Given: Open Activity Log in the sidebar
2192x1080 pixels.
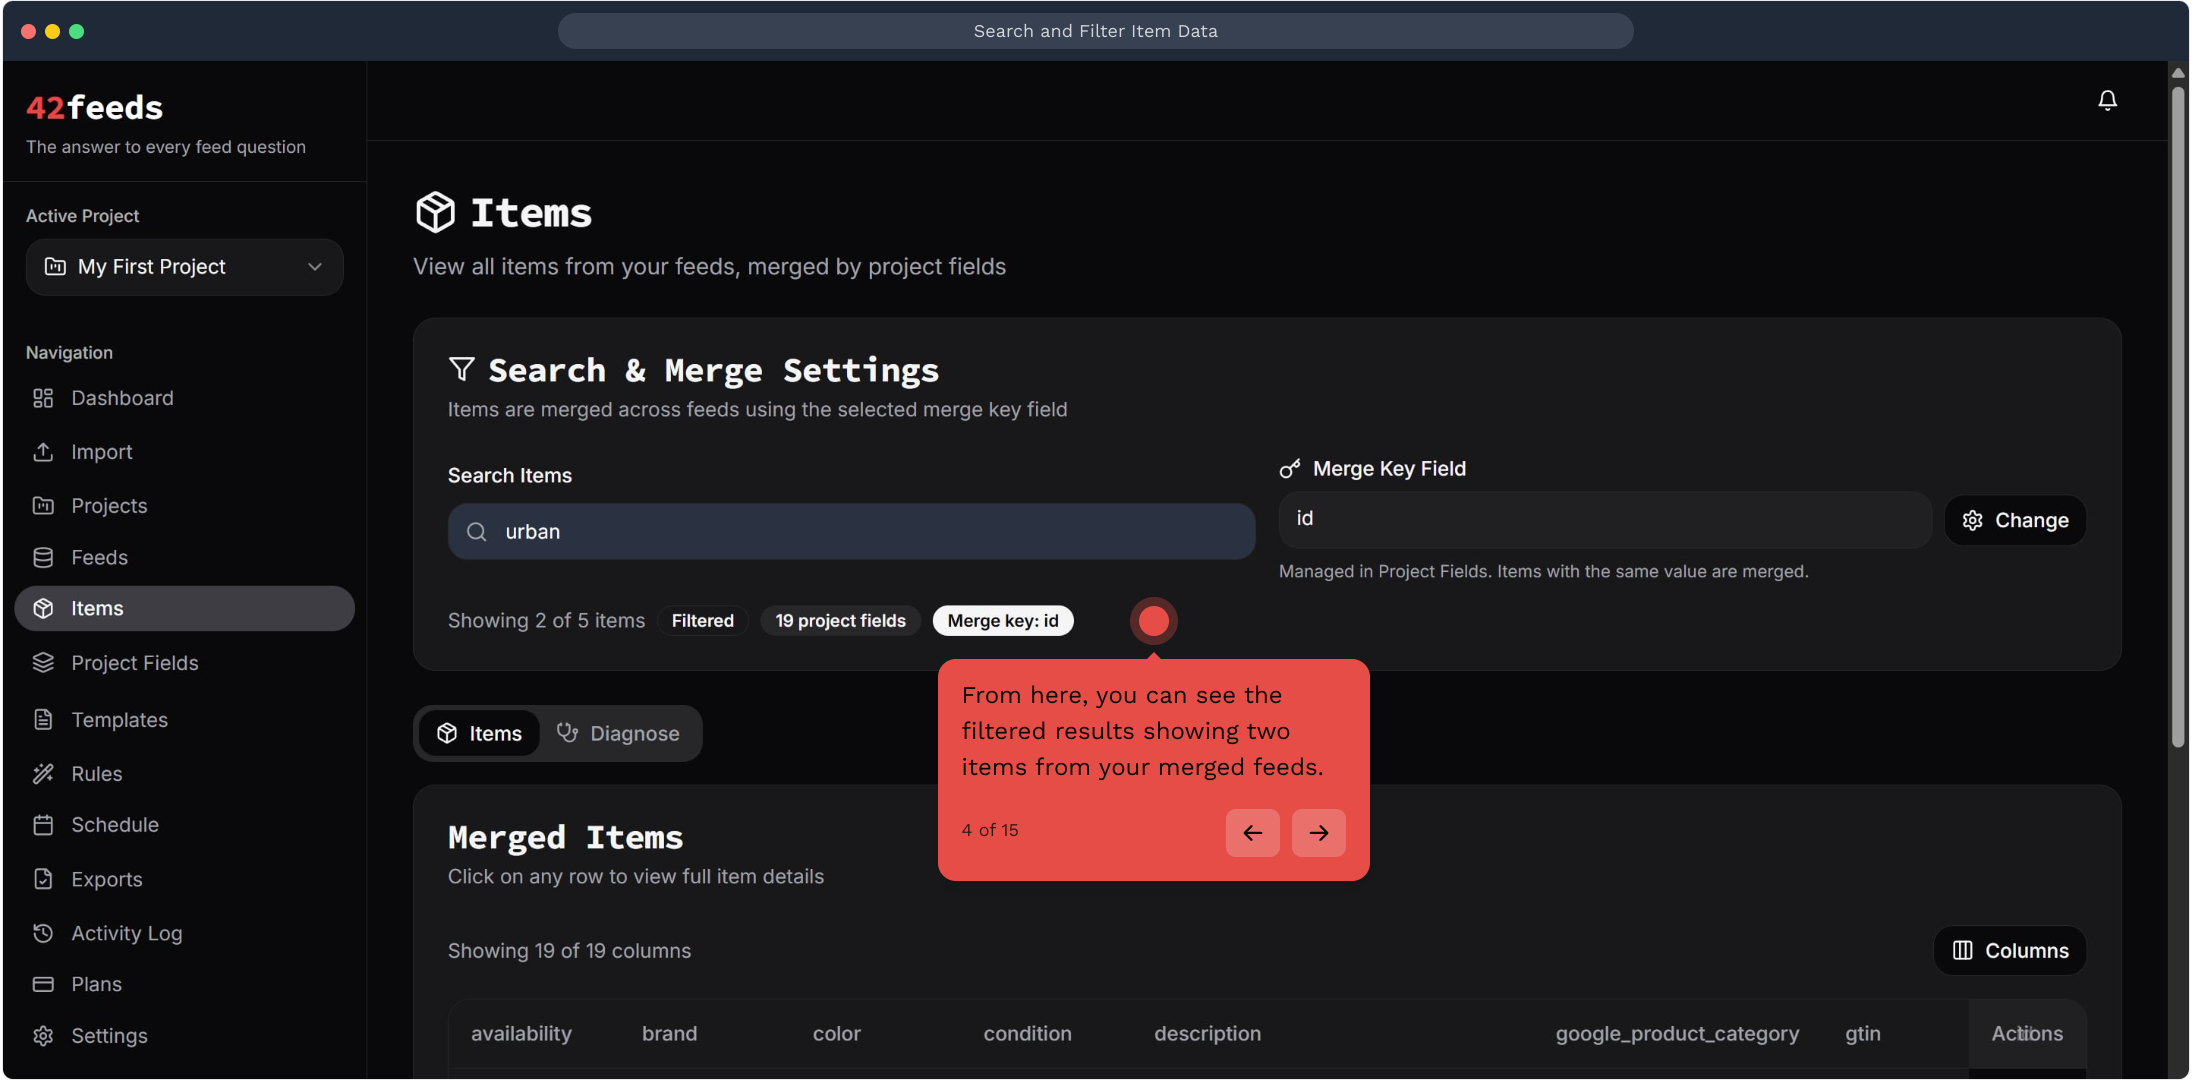Looking at the screenshot, I should point(126,933).
